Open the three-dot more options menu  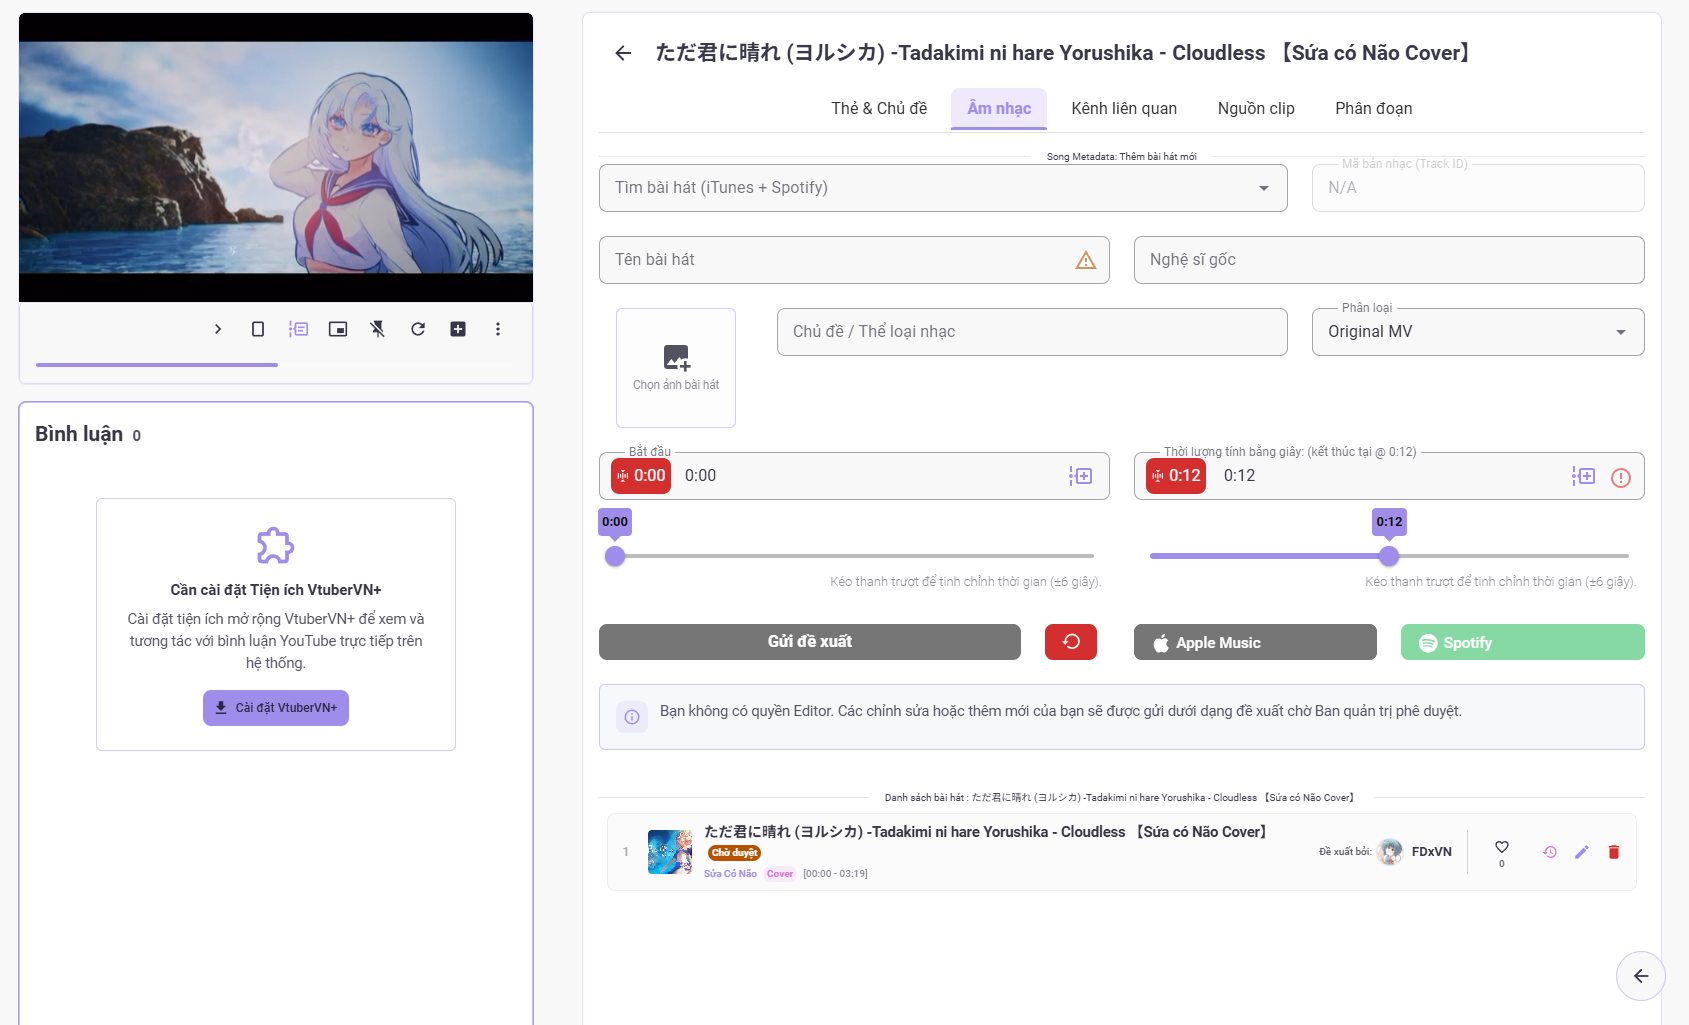point(498,329)
